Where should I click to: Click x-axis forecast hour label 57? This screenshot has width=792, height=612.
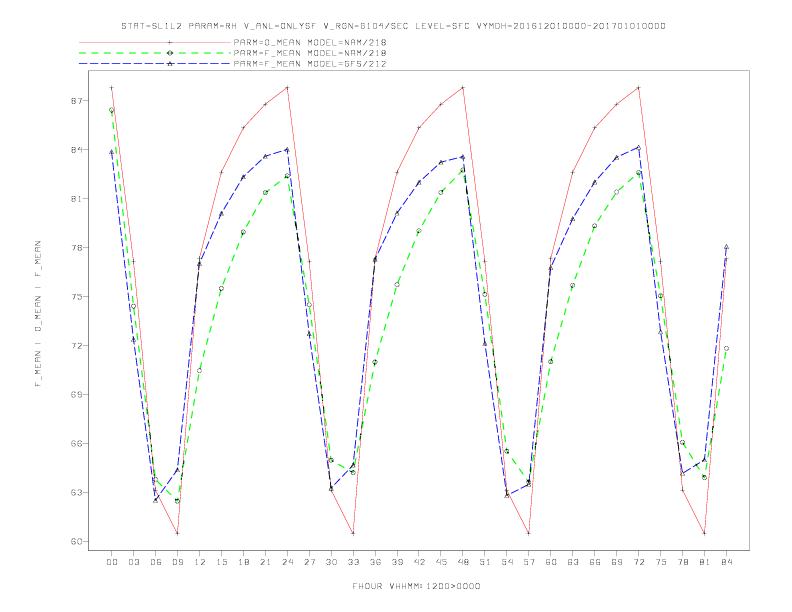[x=529, y=562]
